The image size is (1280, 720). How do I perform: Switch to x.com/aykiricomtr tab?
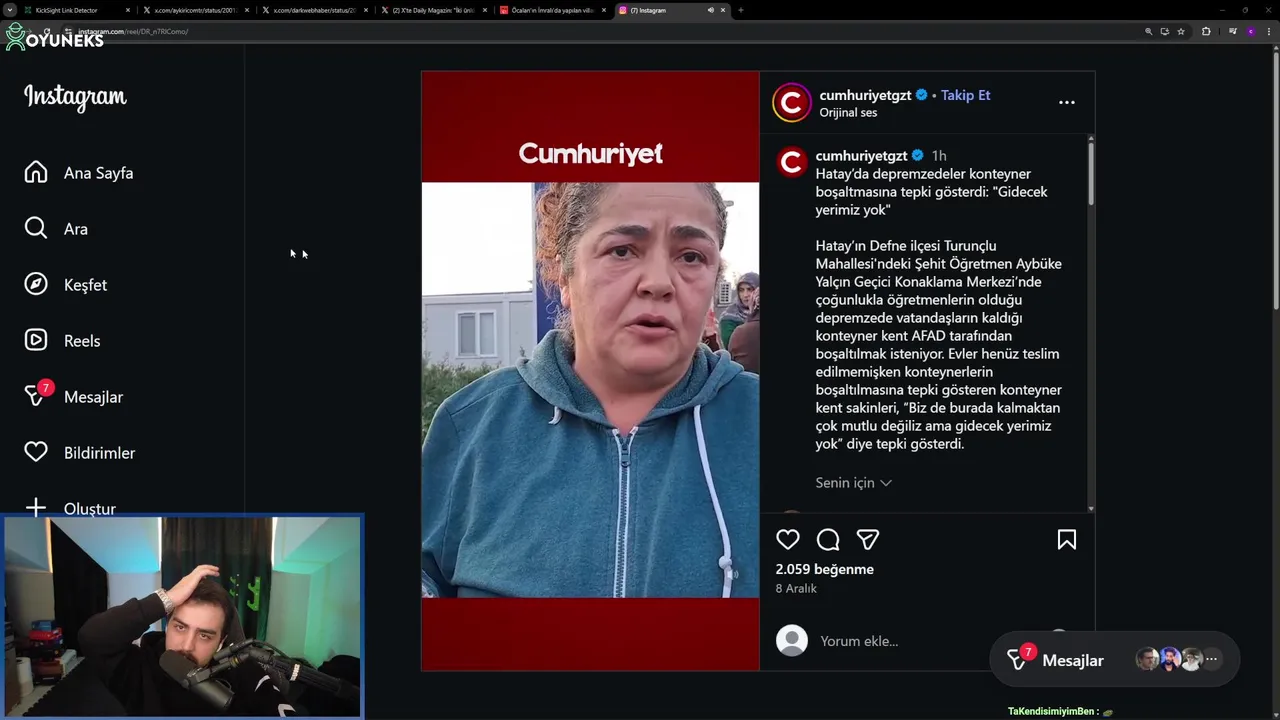tap(195, 10)
